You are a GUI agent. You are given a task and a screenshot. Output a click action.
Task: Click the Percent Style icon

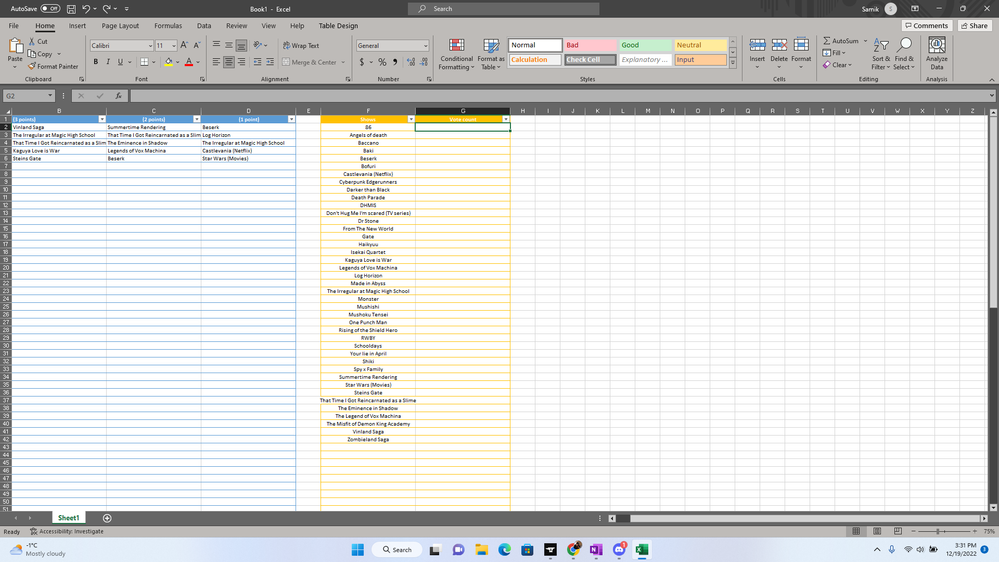(x=382, y=62)
